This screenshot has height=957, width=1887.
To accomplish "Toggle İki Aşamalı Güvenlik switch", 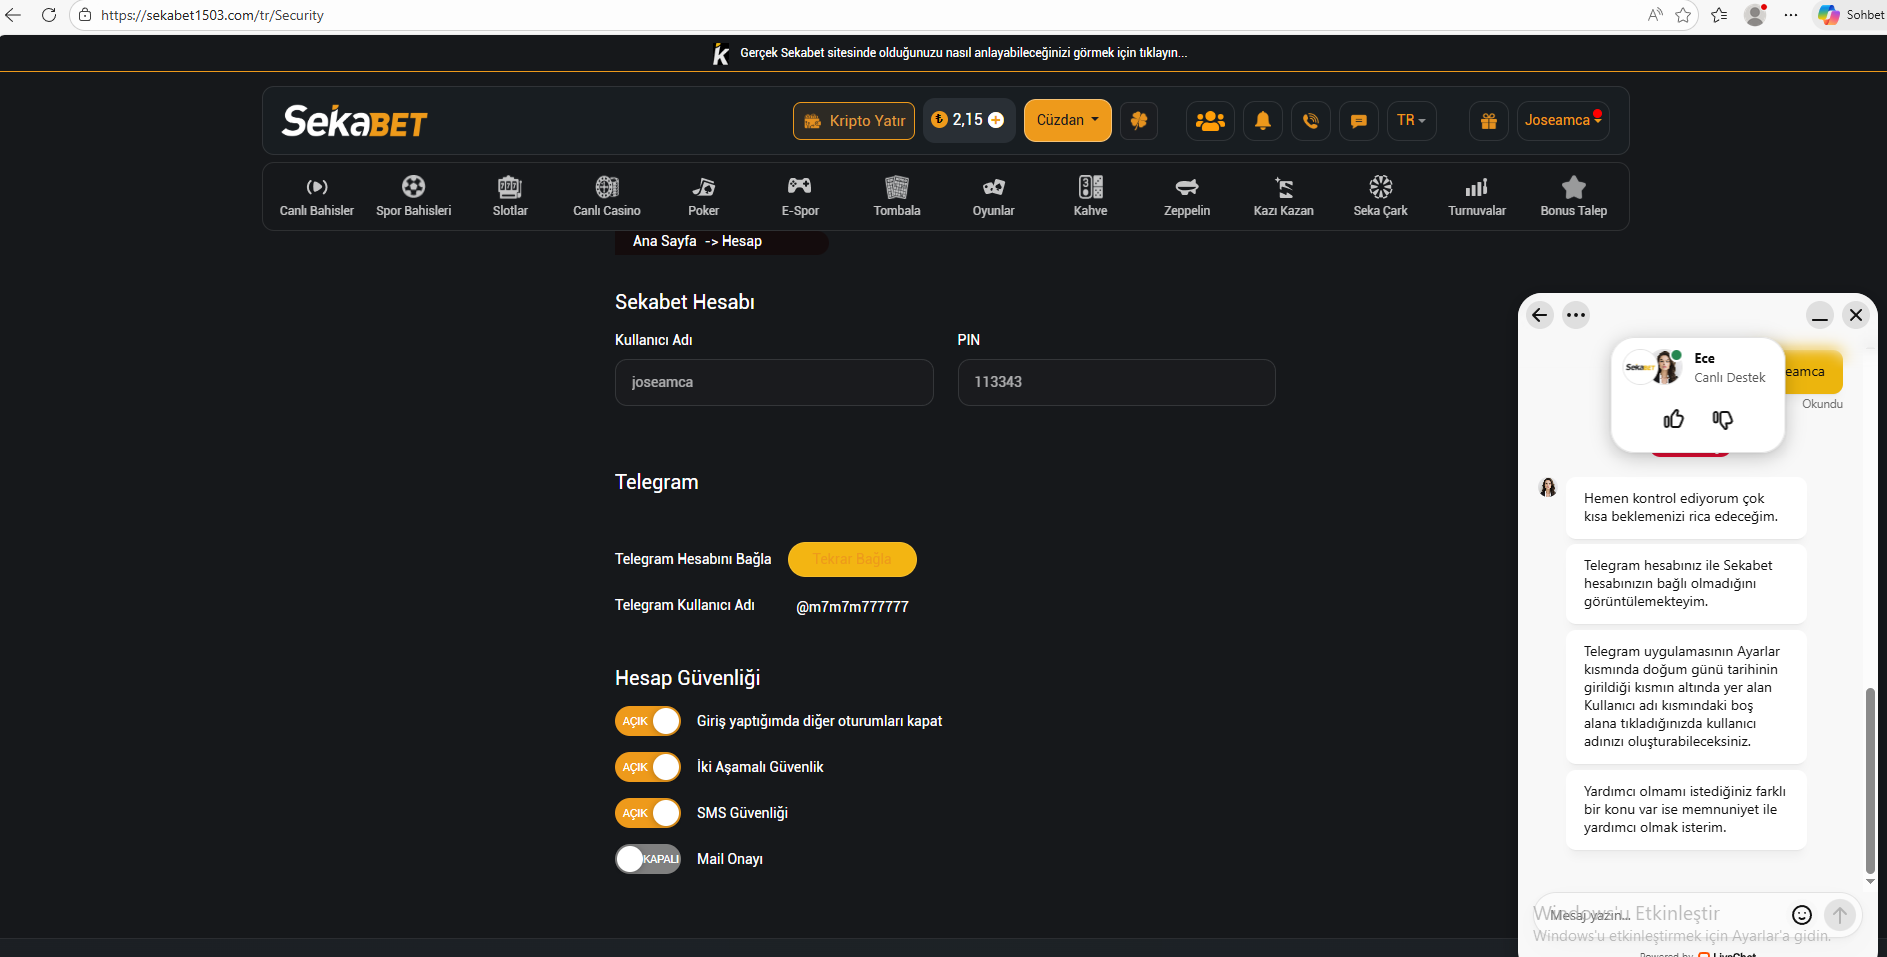I will (648, 767).
